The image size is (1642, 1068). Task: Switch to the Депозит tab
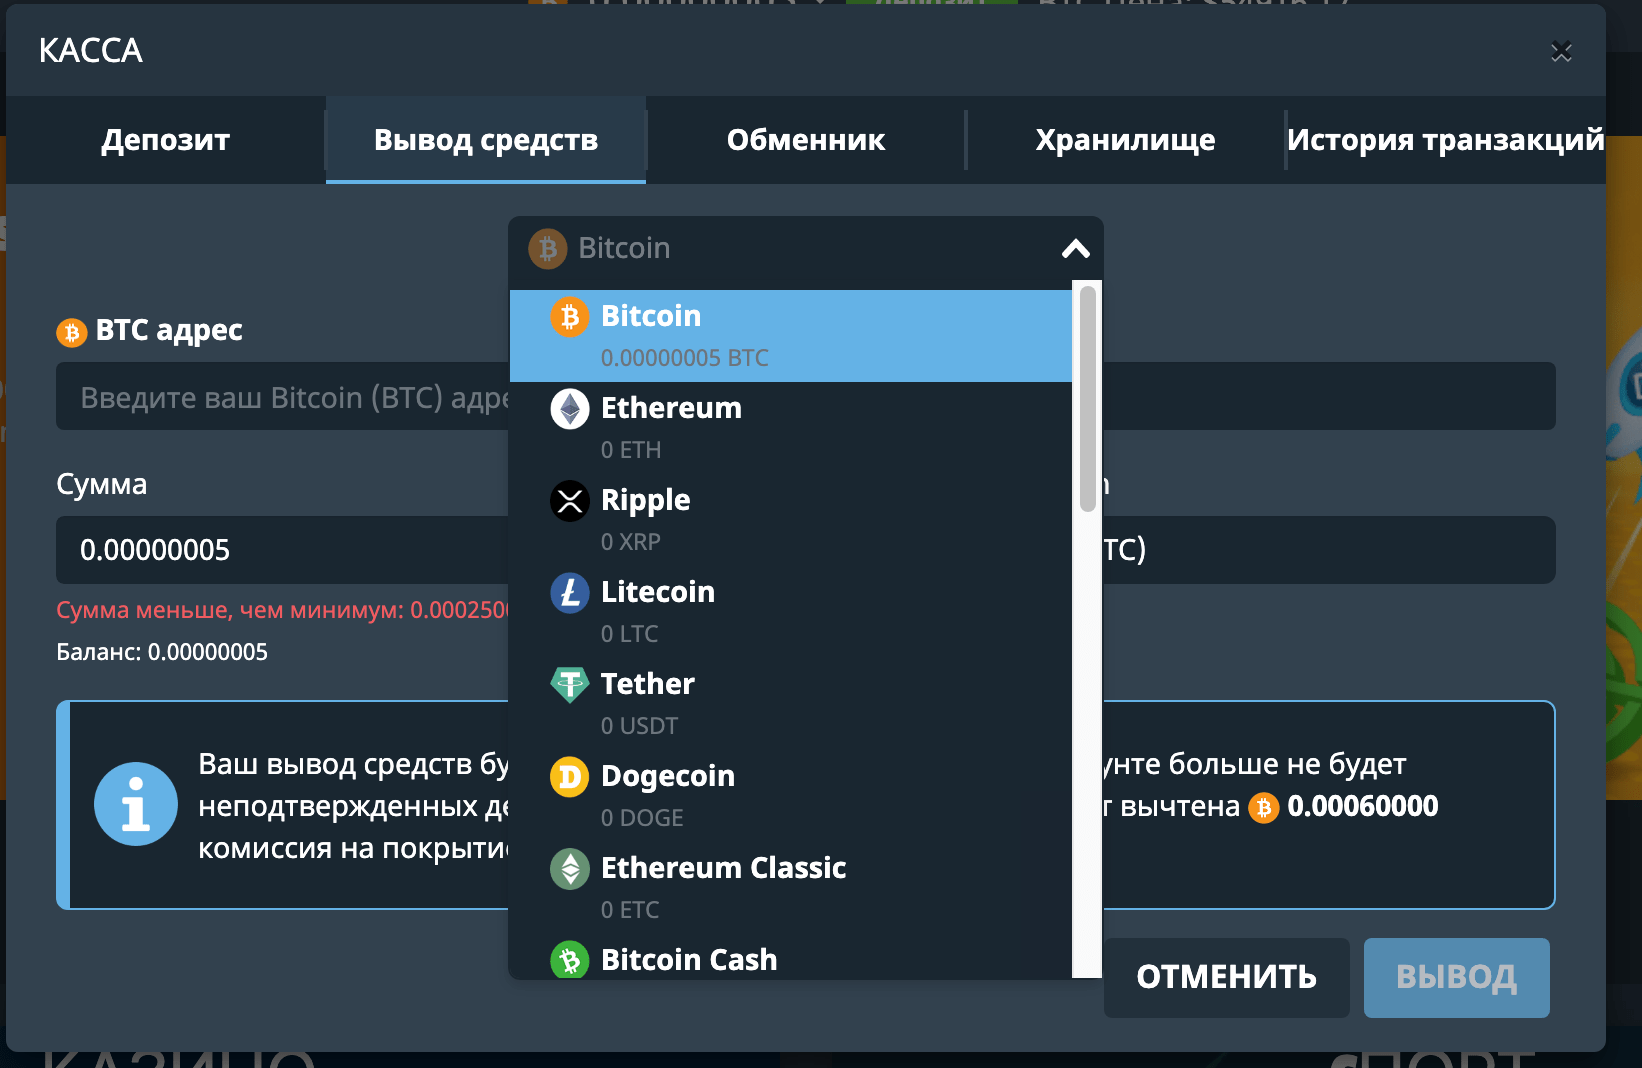(166, 140)
